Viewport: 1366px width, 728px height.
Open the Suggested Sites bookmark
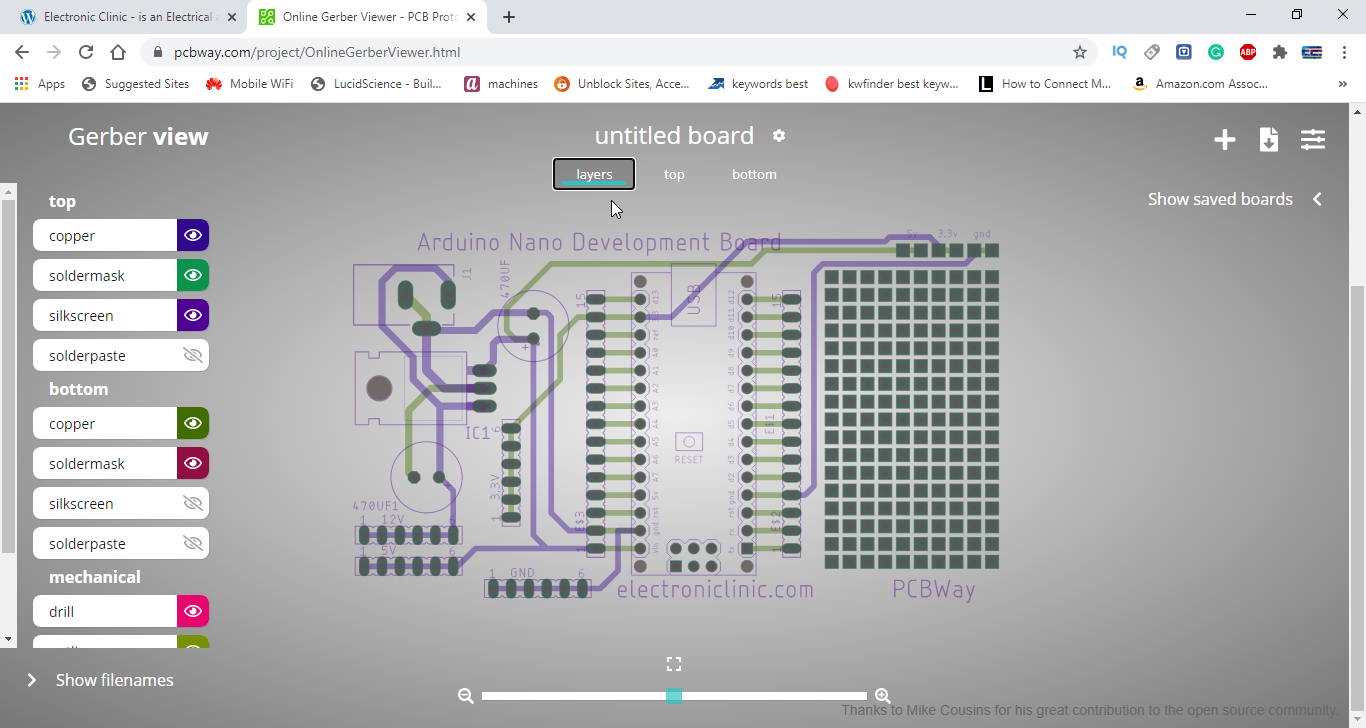[135, 84]
